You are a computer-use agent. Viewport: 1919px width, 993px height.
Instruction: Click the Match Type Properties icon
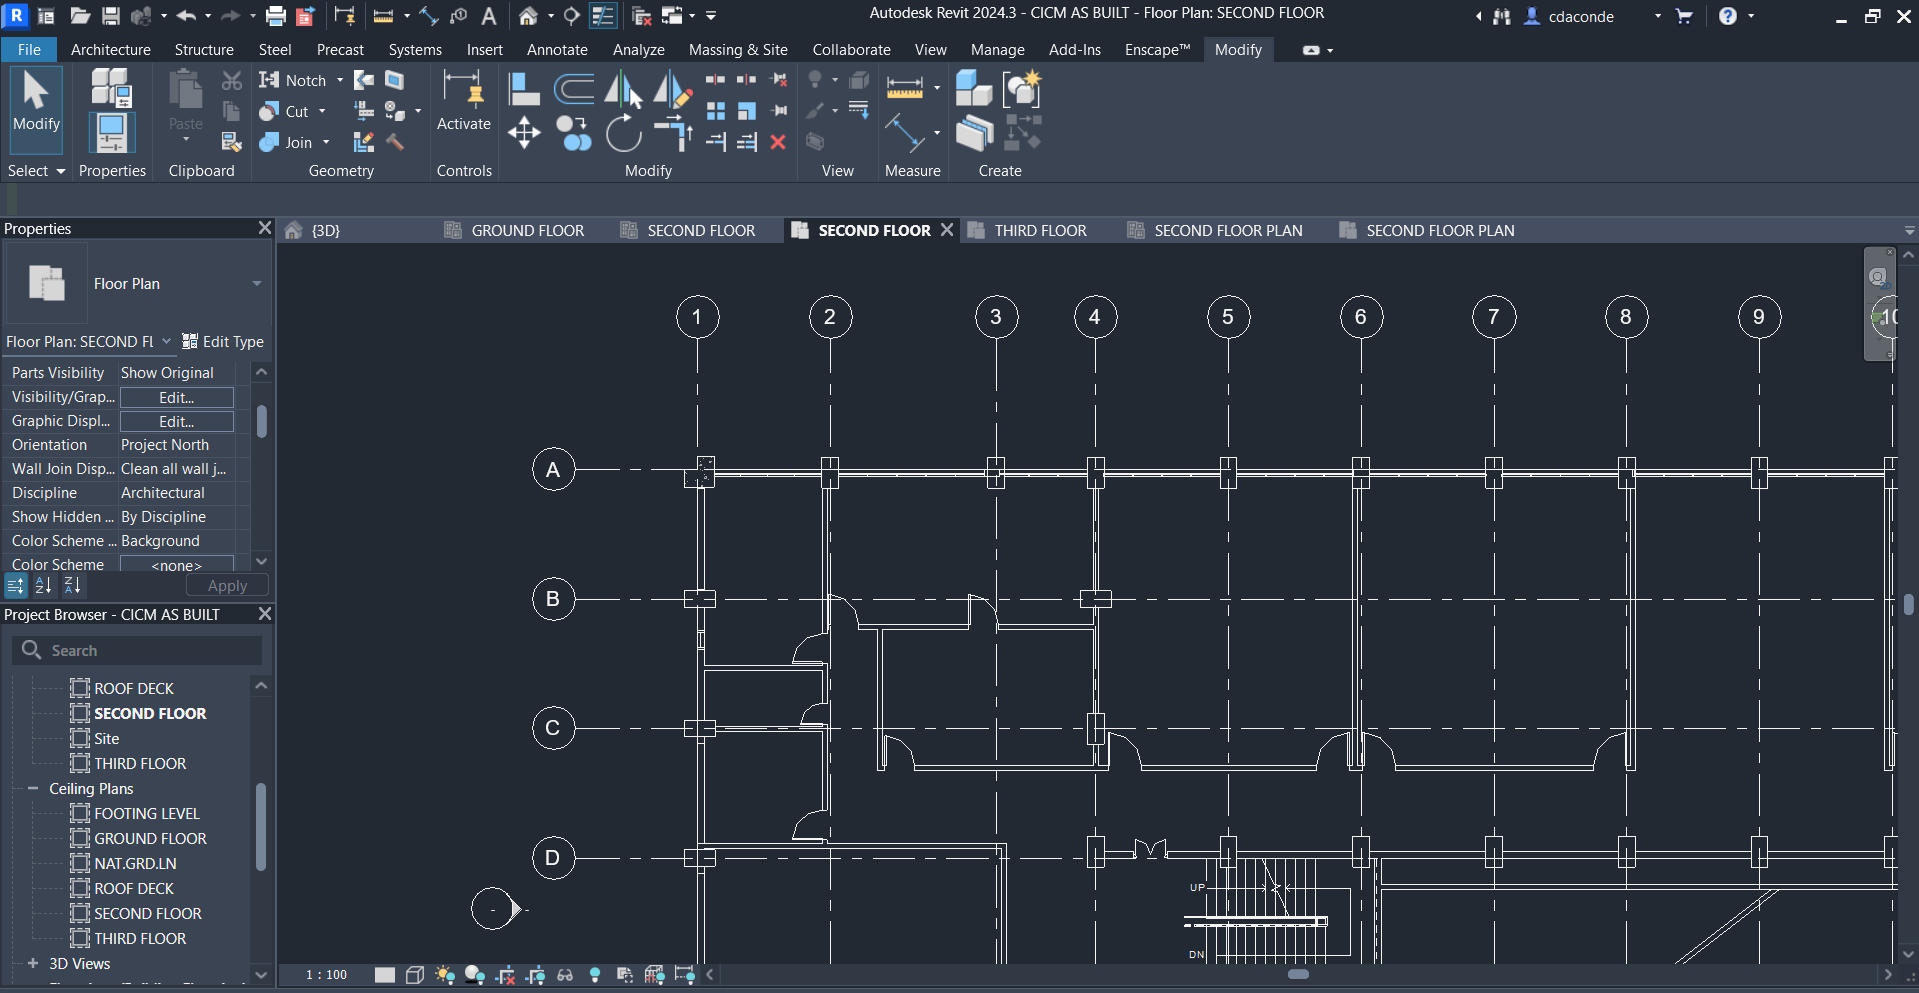pos(232,142)
